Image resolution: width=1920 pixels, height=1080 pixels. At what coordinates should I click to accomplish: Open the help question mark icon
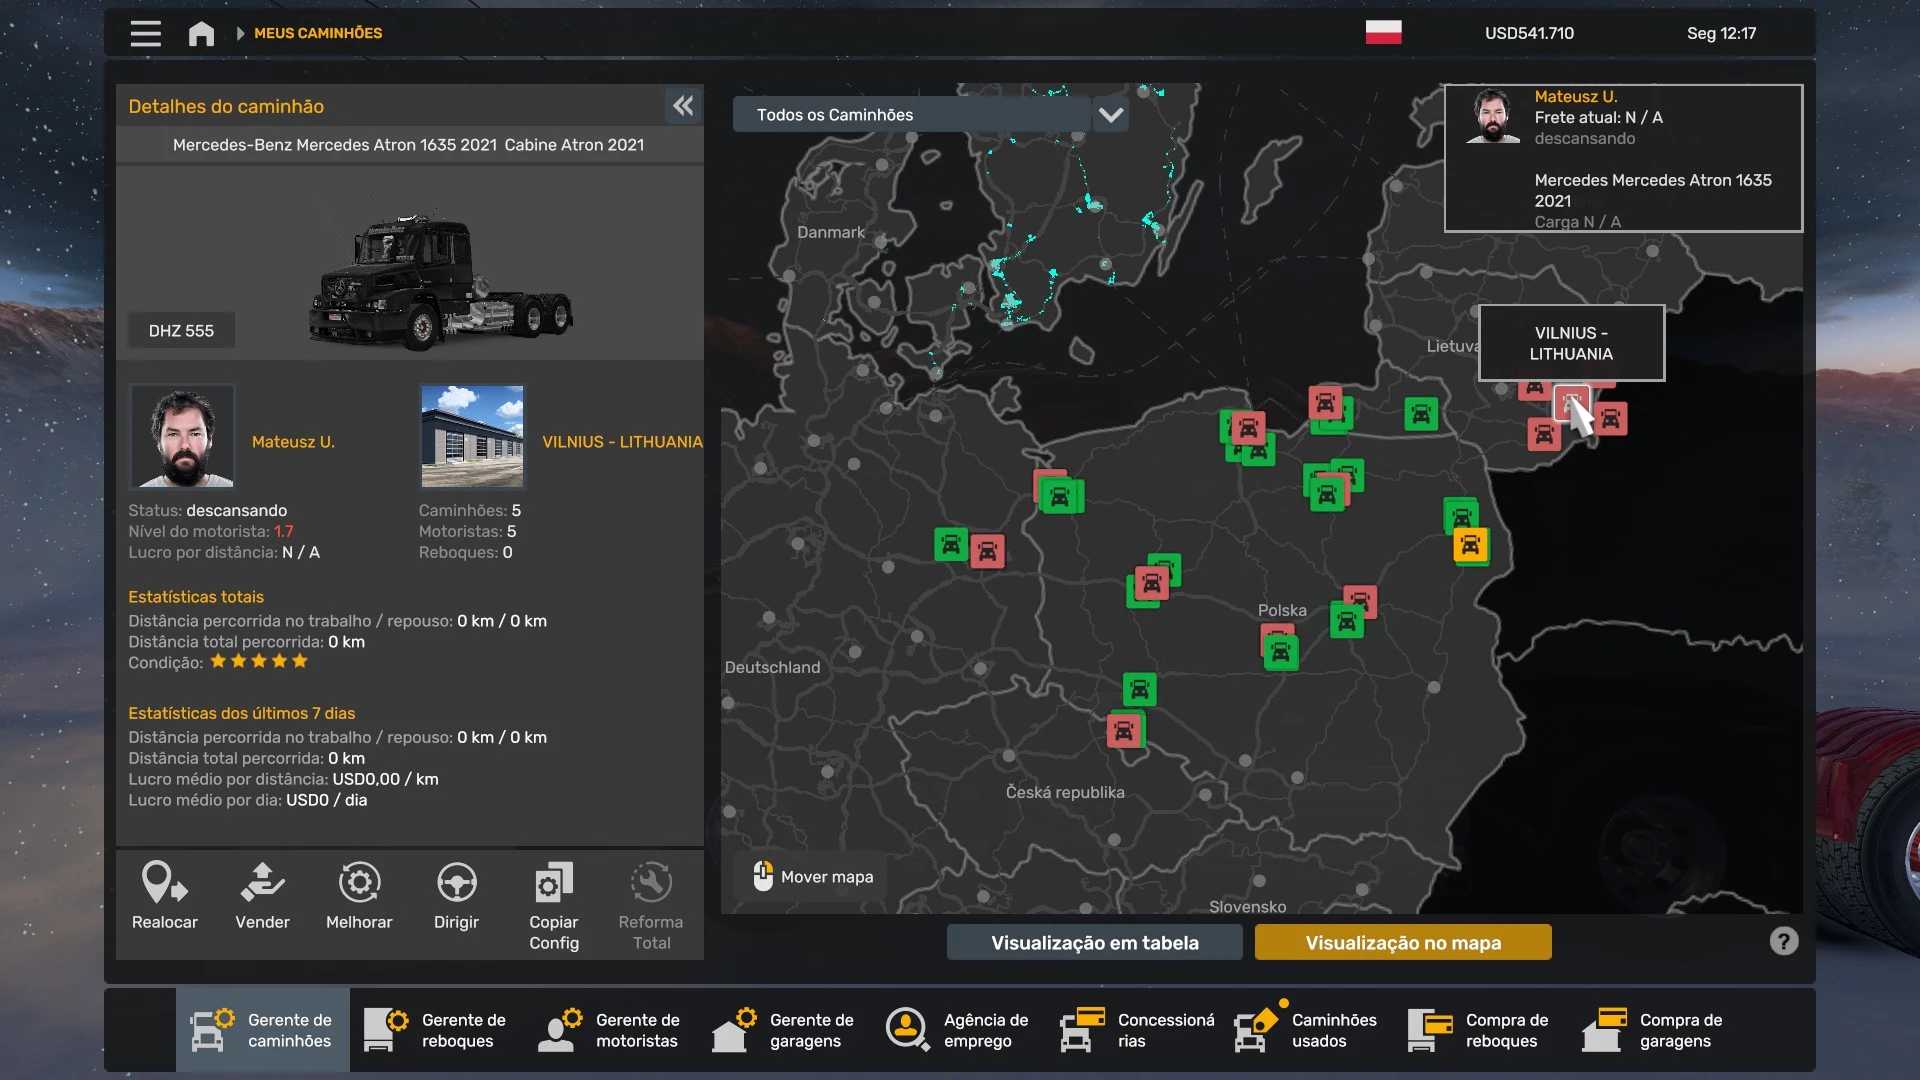[1783, 941]
